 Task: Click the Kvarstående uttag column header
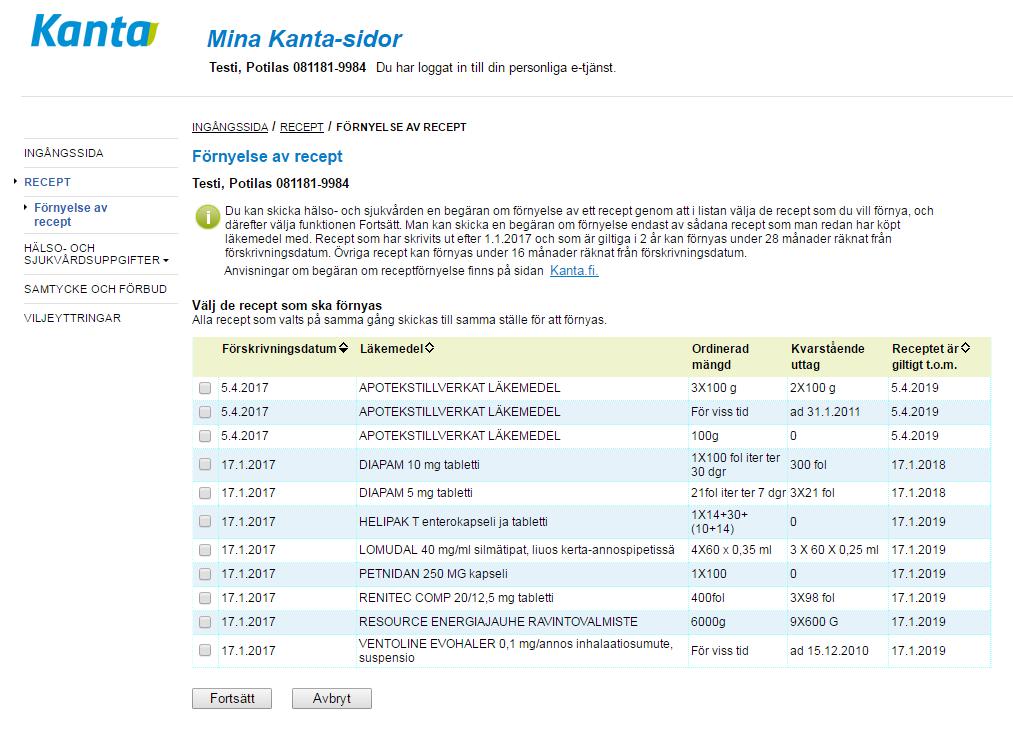coord(828,357)
